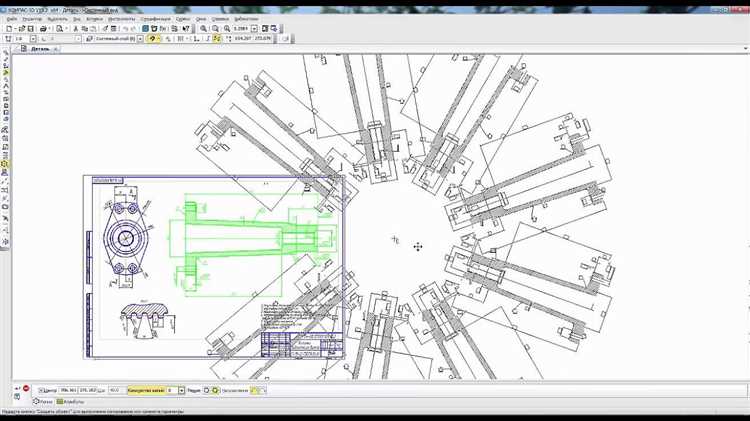Undo the last action
Viewport: 750px width, 421px height.
point(125,29)
